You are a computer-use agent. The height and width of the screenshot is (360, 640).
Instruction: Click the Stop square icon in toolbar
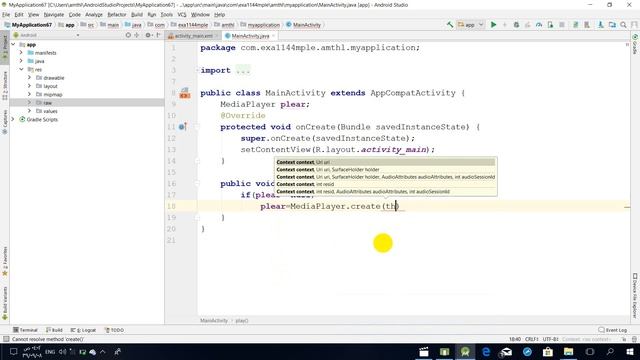[562, 25]
